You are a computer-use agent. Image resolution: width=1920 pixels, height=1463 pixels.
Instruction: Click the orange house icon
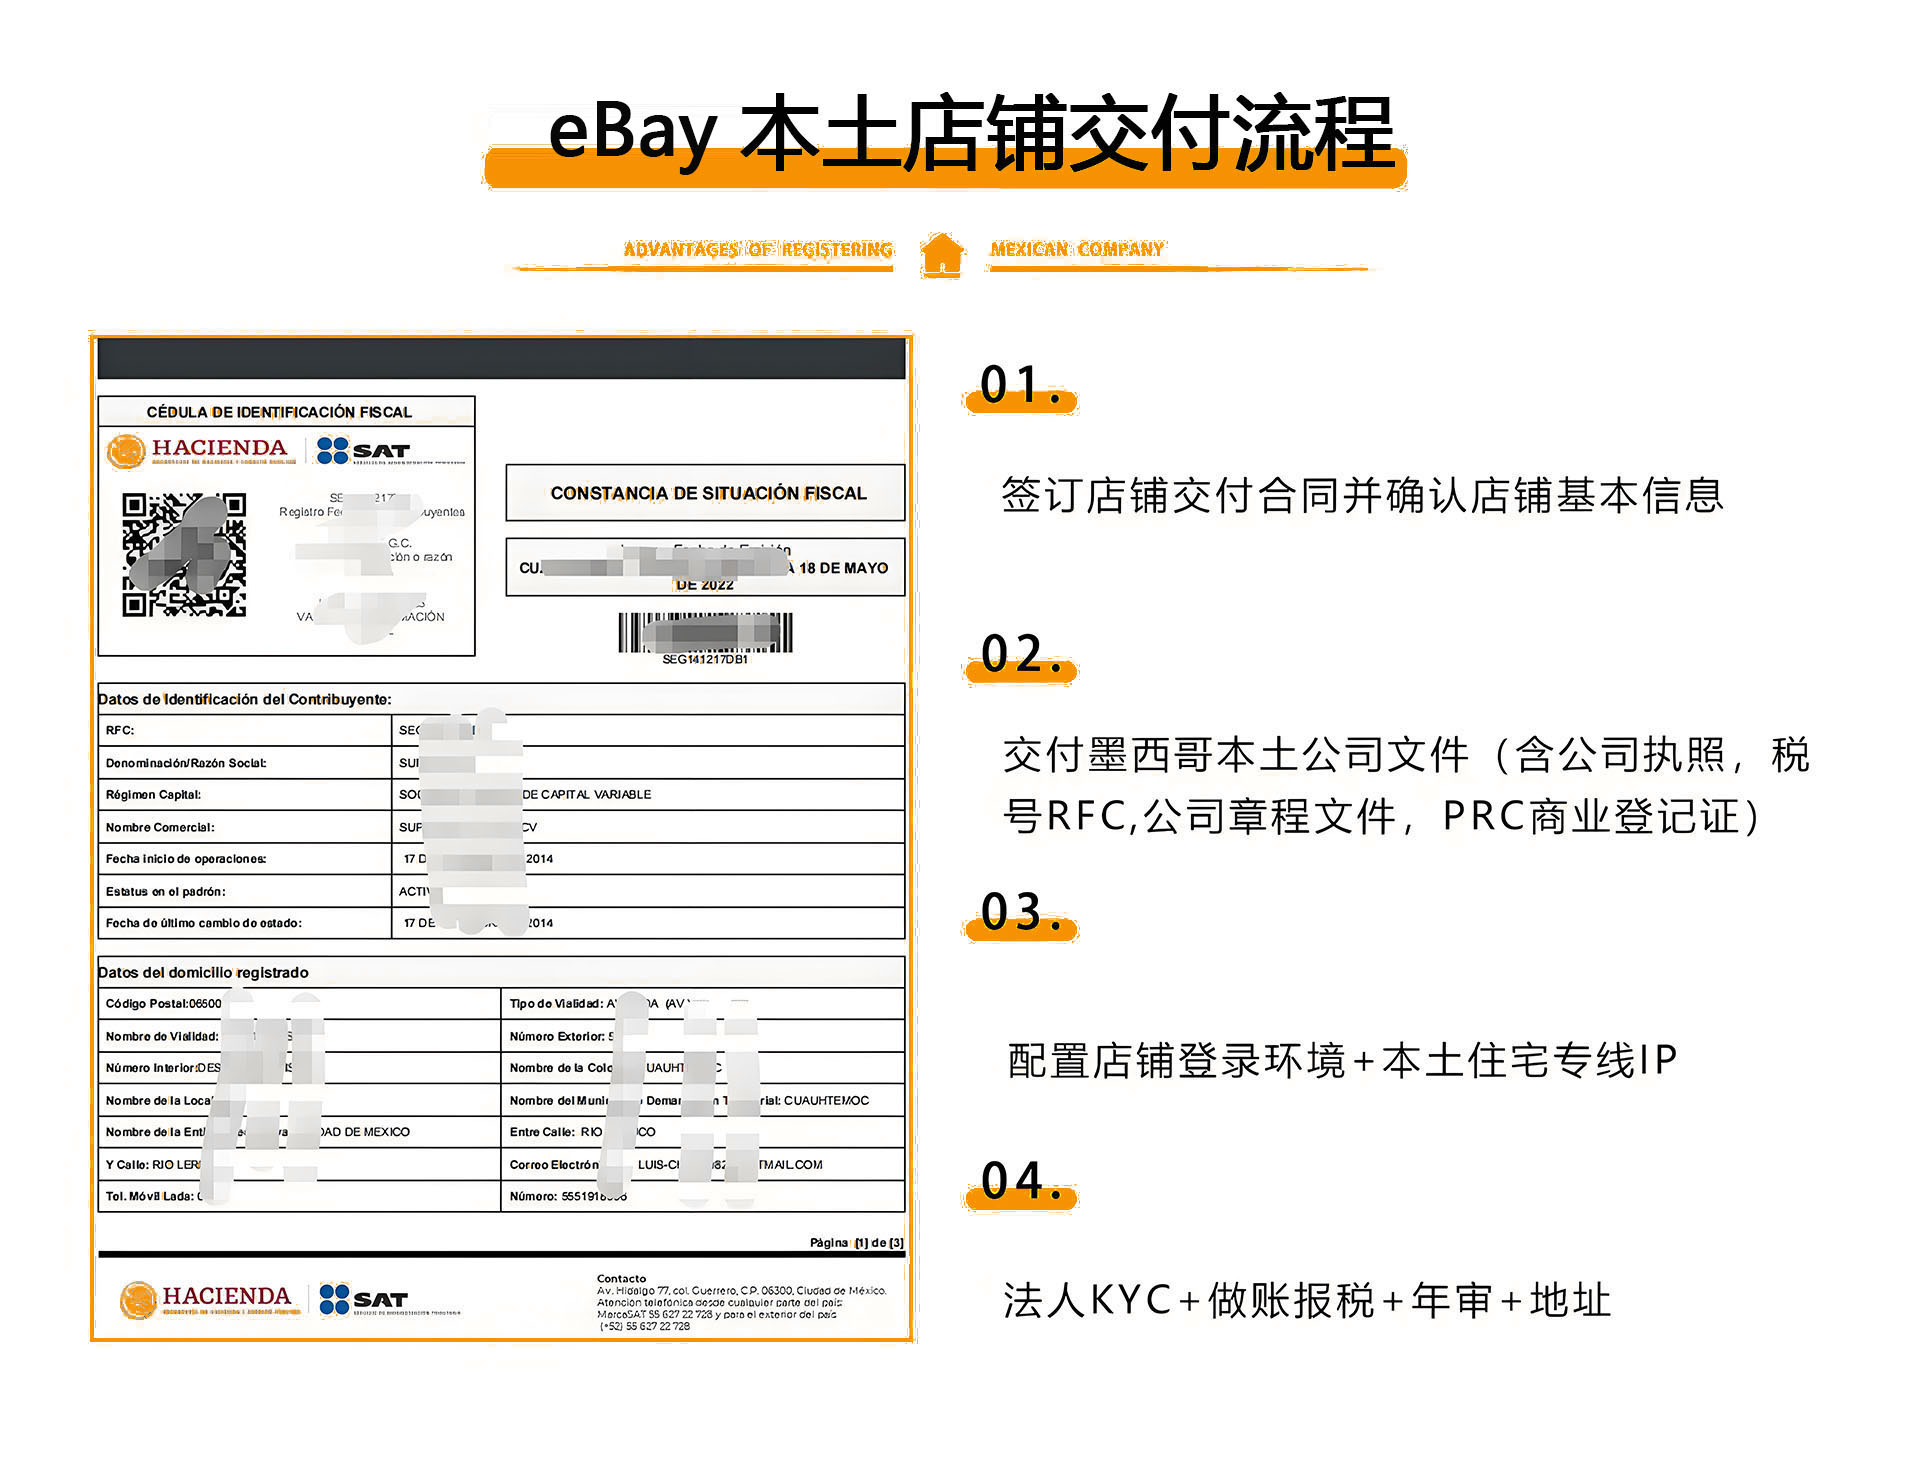click(941, 254)
